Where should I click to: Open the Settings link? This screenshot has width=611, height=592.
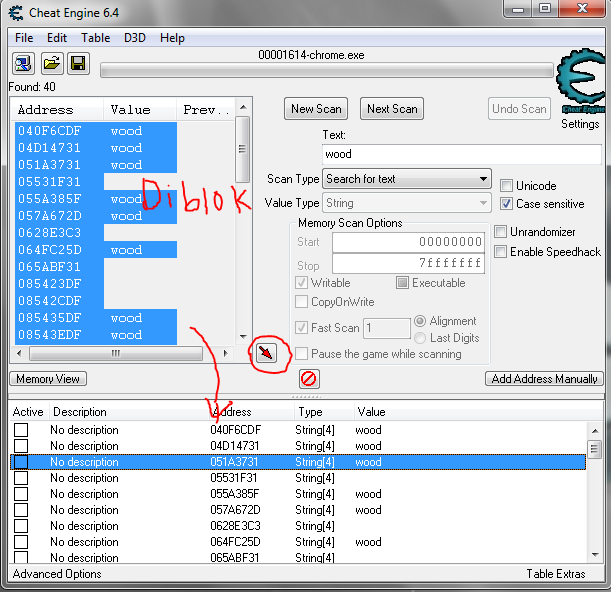[x=580, y=124]
